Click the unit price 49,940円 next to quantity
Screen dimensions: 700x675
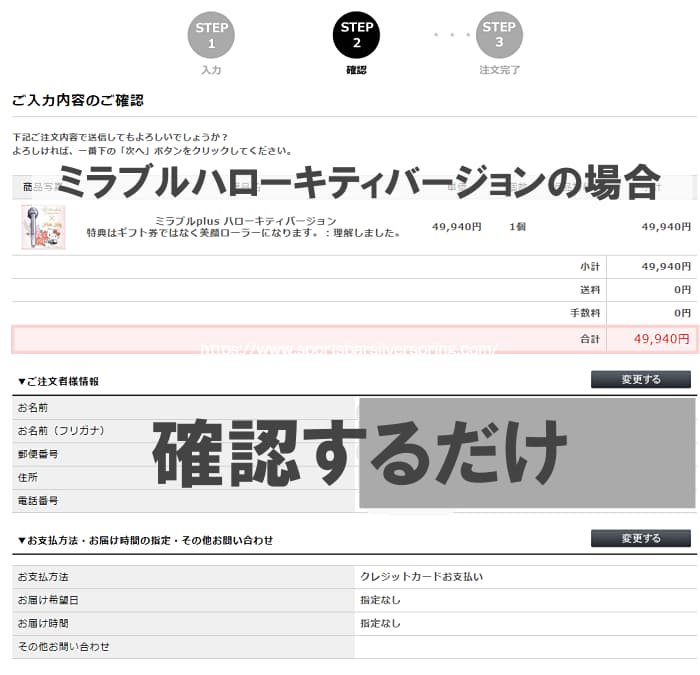pyautogui.click(x=456, y=227)
